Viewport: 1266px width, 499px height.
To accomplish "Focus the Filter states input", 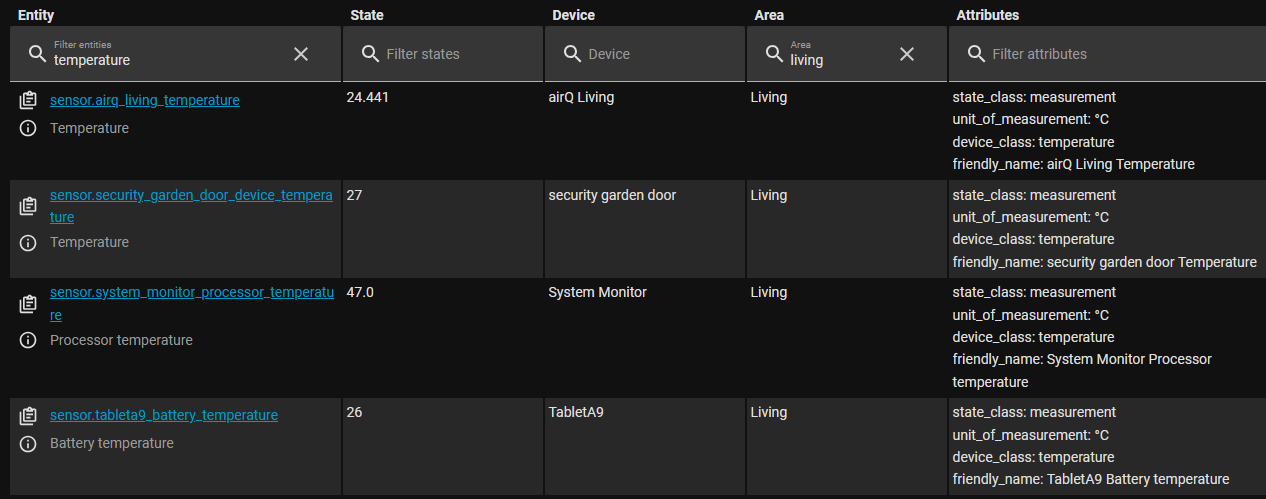I will pyautogui.click(x=443, y=54).
